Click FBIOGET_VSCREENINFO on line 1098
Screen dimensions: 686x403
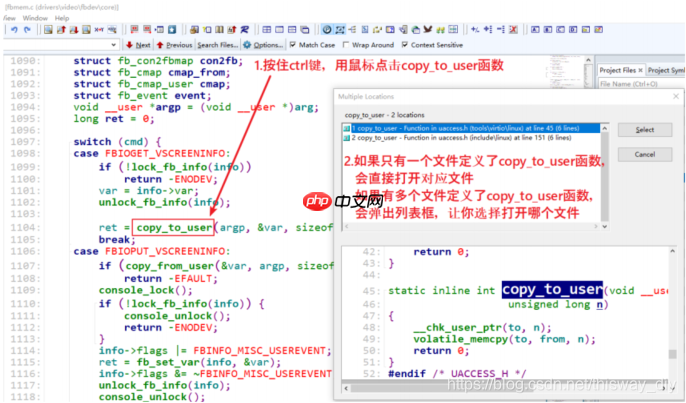point(167,154)
